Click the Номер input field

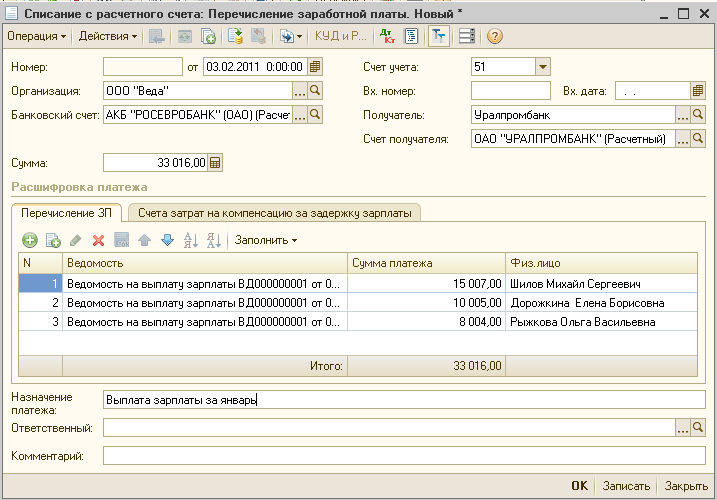coord(143,67)
